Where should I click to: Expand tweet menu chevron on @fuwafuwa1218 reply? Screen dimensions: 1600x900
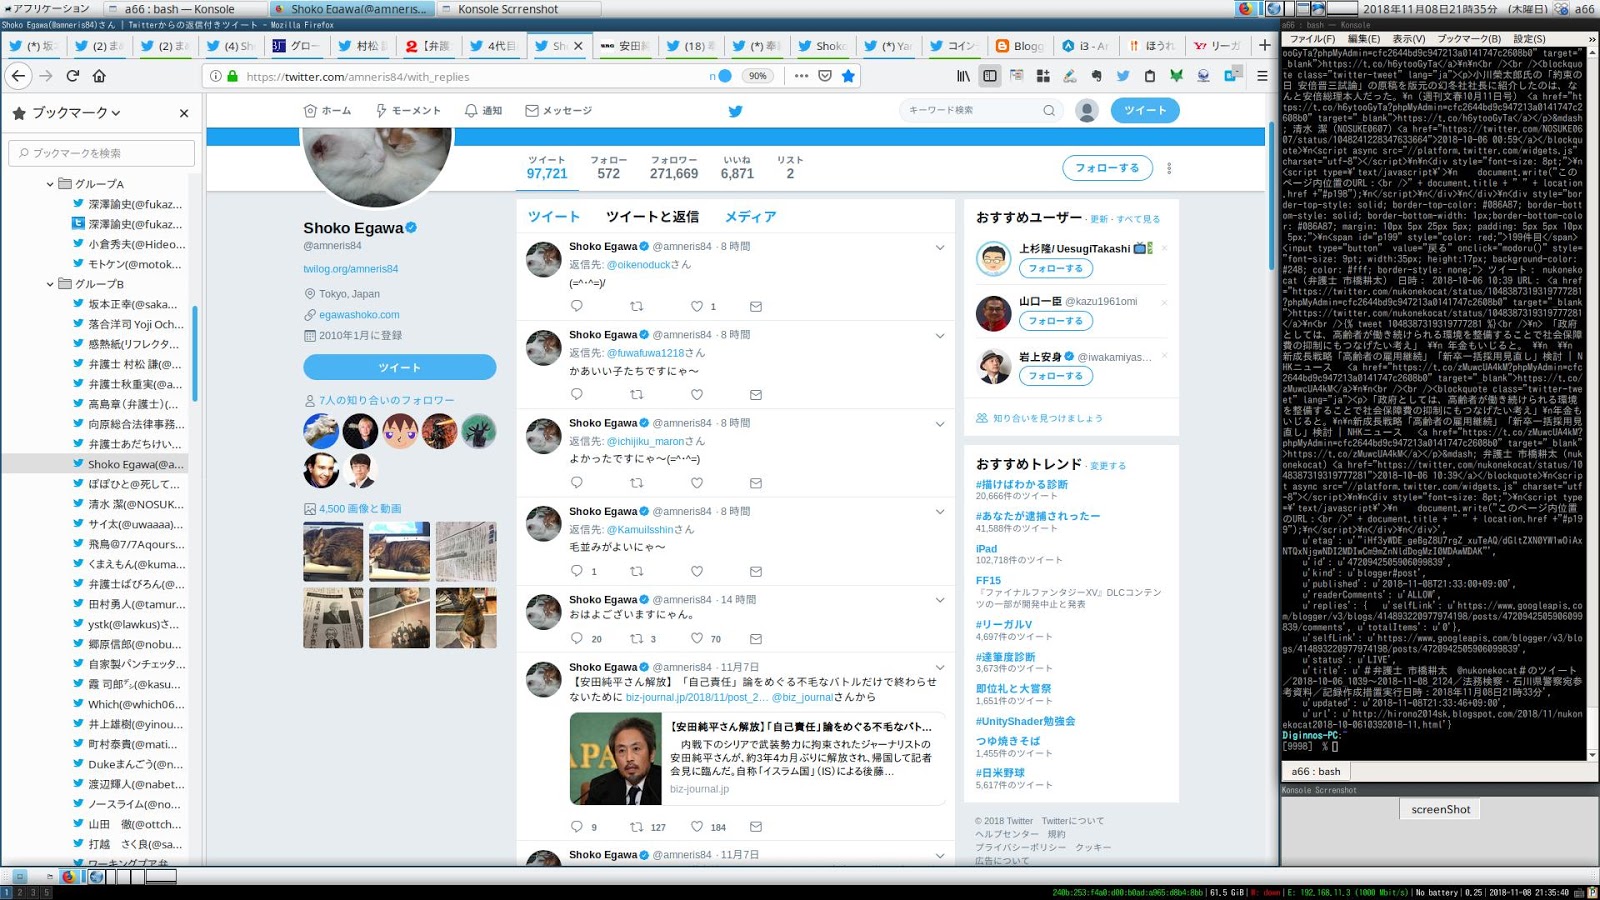tap(940, 335)
